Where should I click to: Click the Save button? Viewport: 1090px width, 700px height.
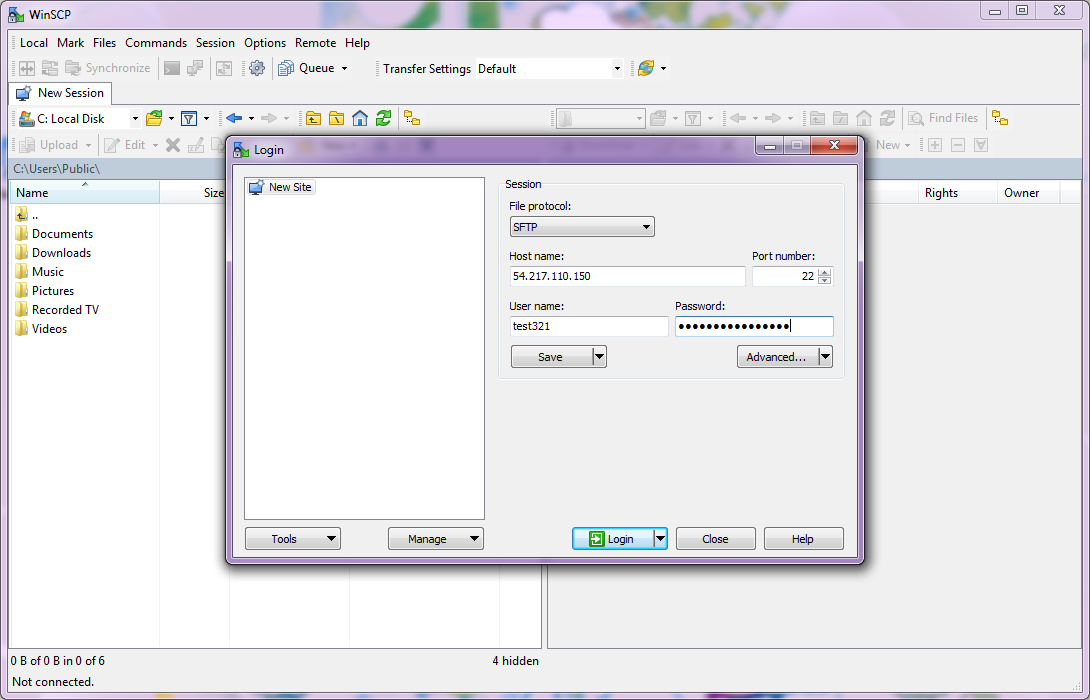[x=551, y=357]
